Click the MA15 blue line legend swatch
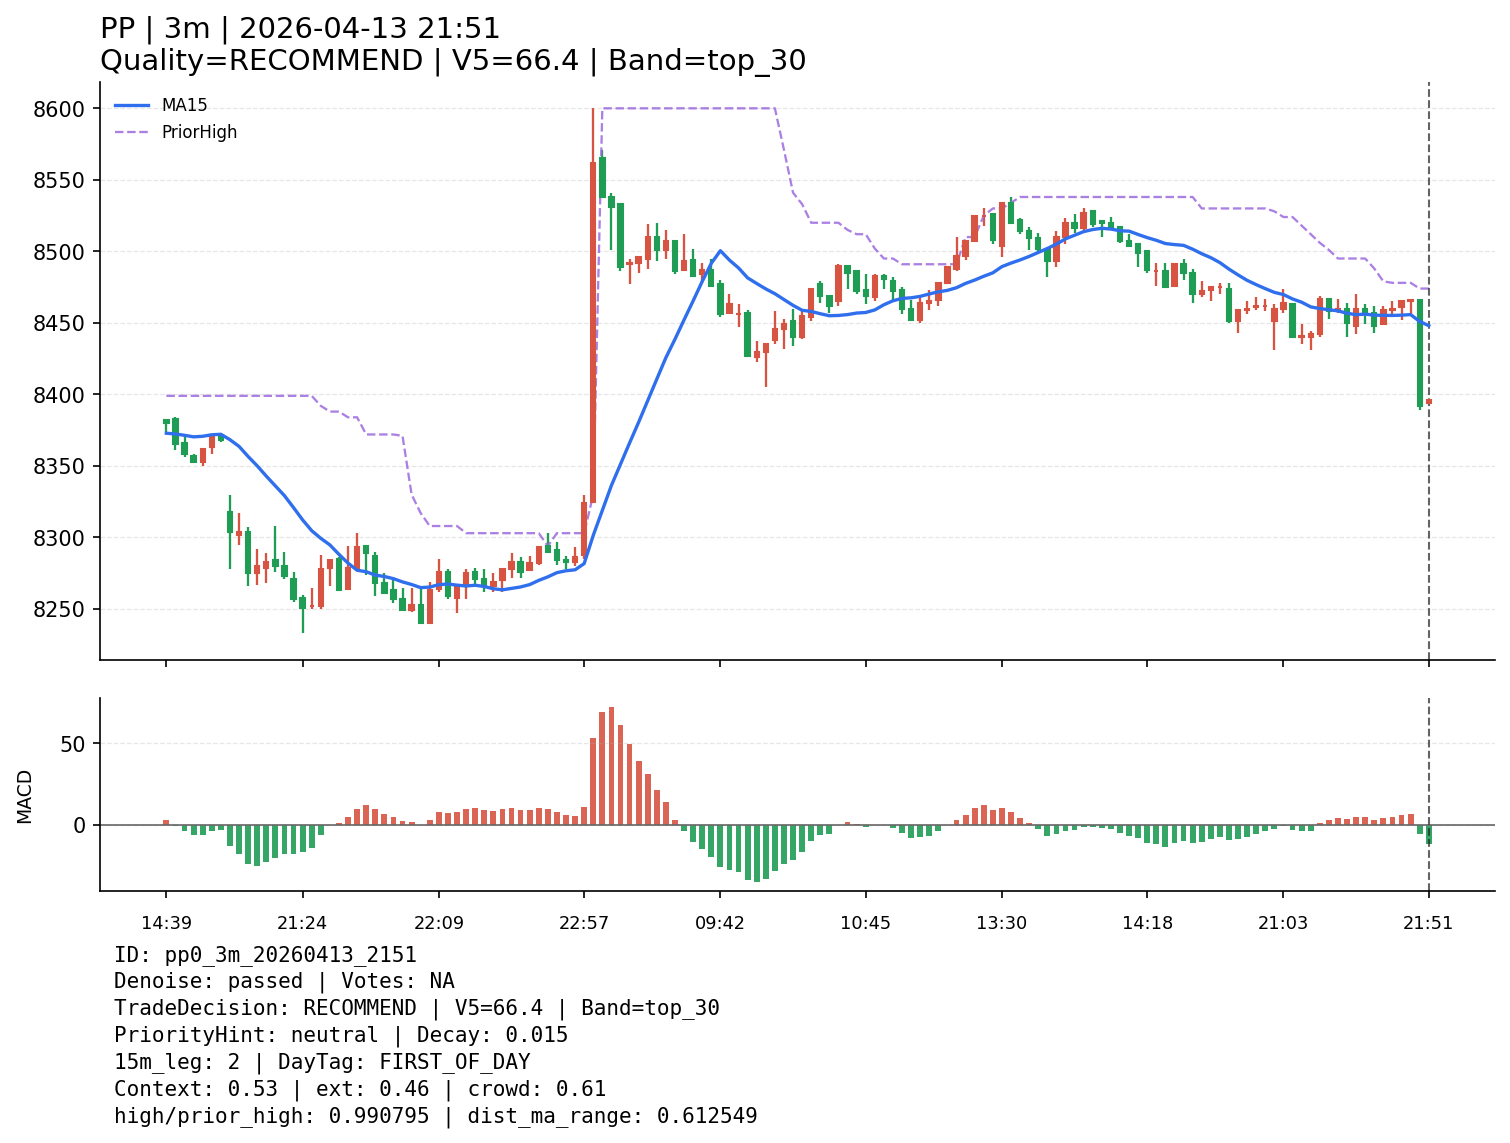1510x1143 pixels. pyautogui.click(x=131, y=105)
